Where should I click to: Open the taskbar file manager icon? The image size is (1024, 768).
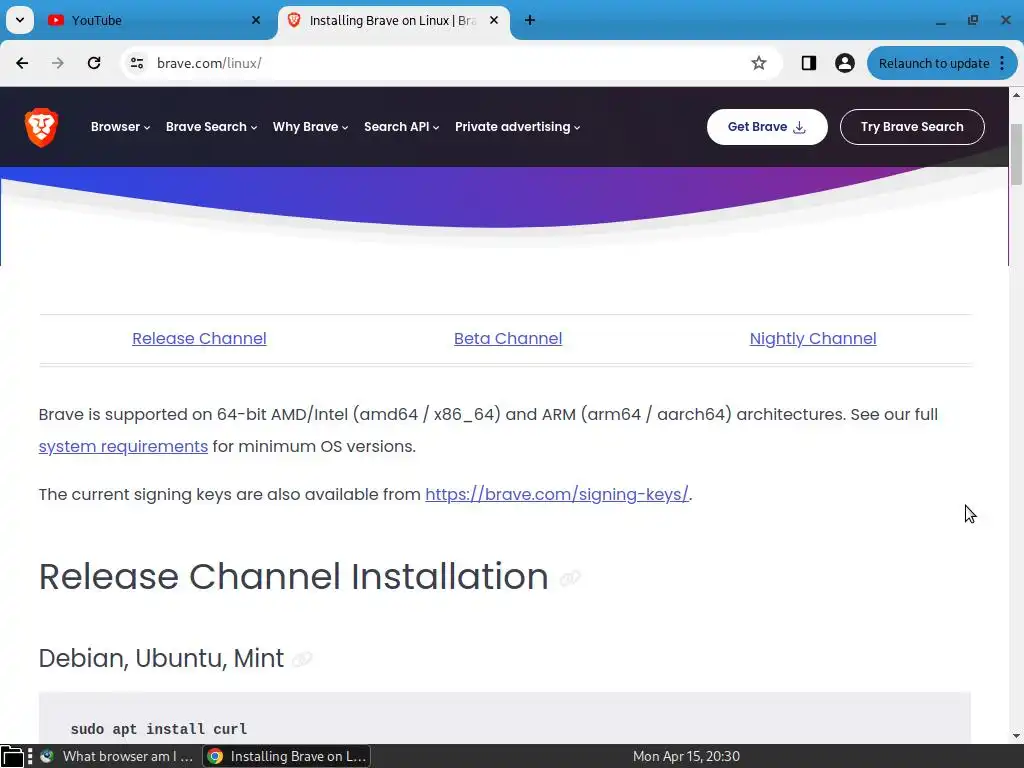[12, 756]
